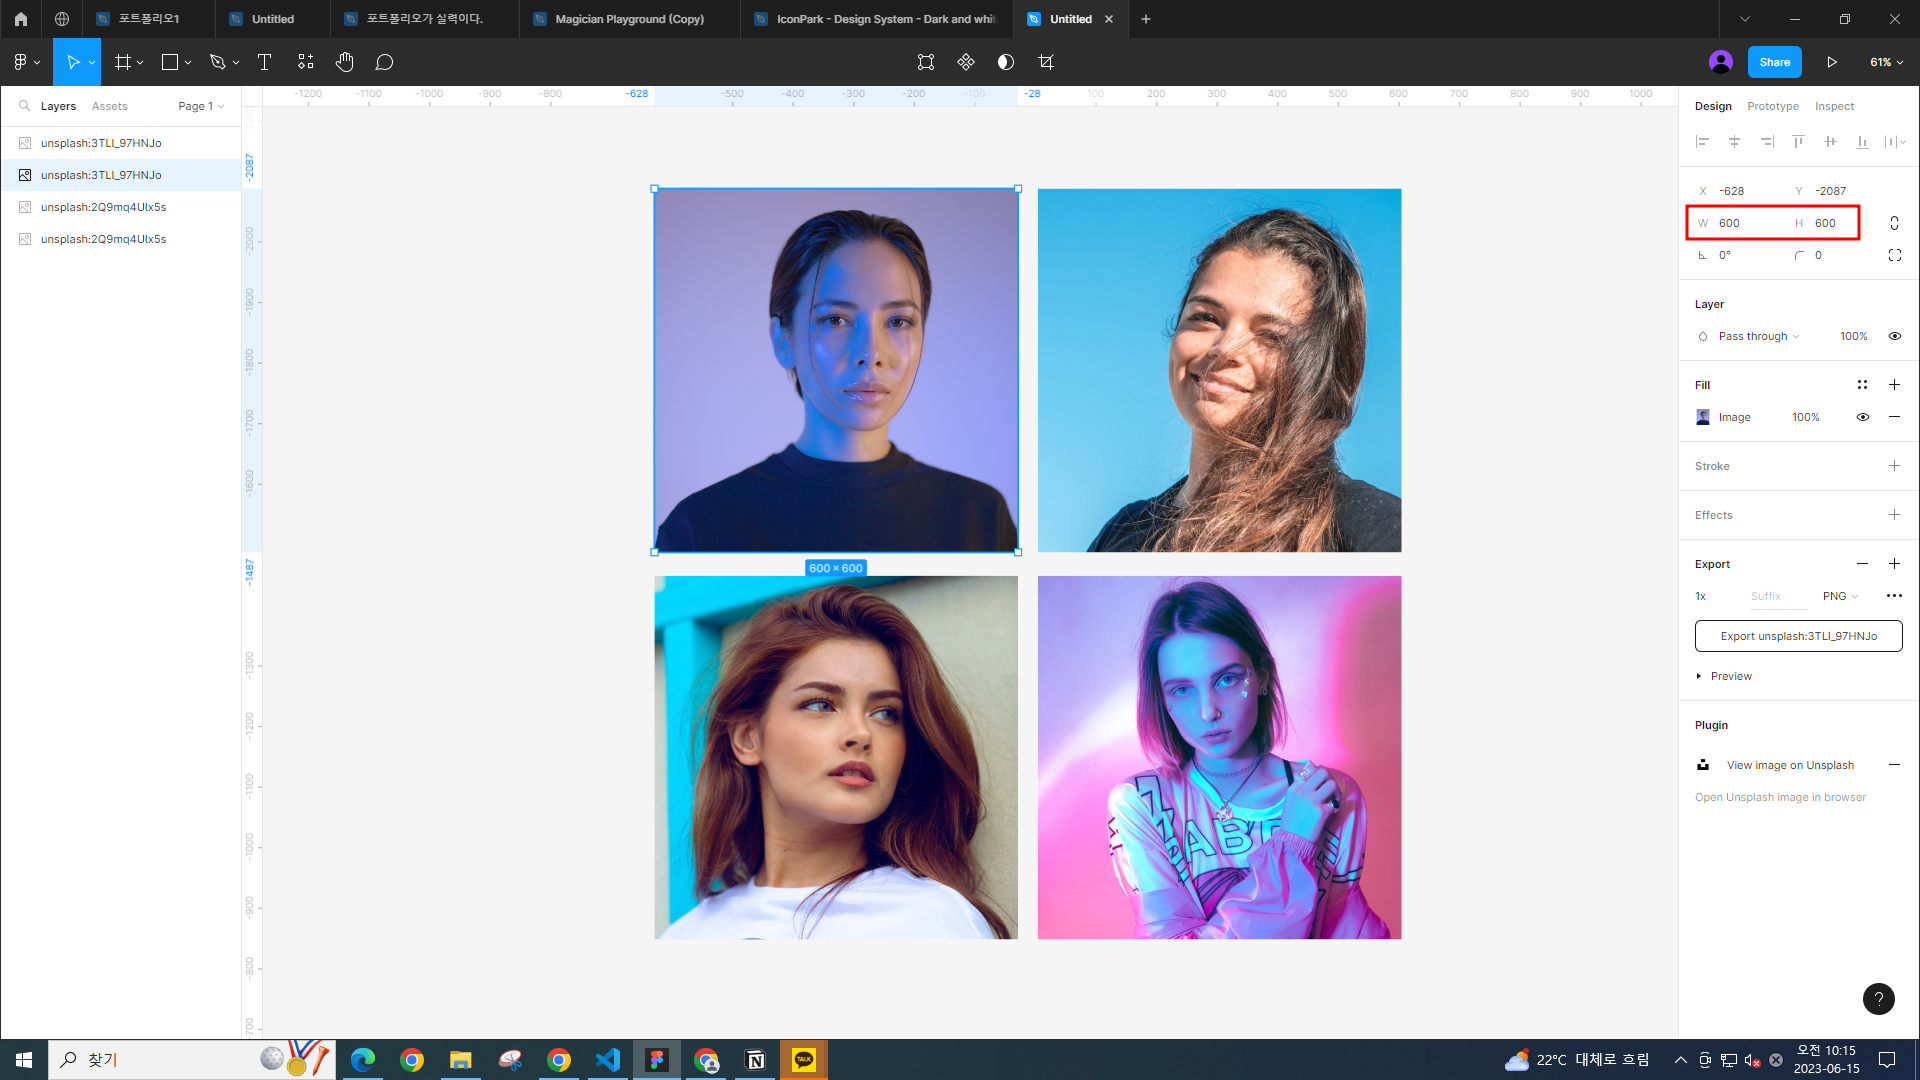Open Figma from the Windows taskbar
1920x1080 pixels.
(x=657, y=1060)
